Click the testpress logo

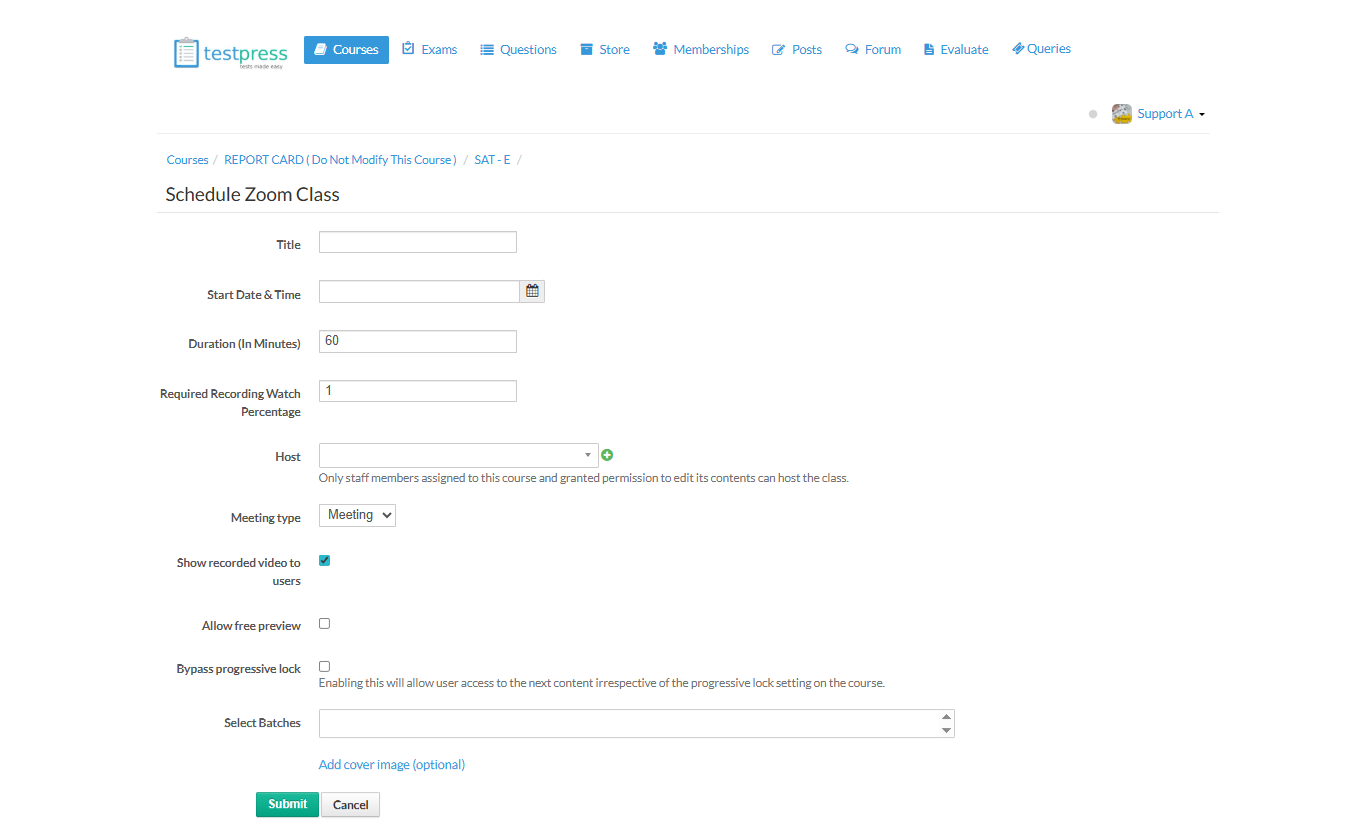click(x=230, y=53)
